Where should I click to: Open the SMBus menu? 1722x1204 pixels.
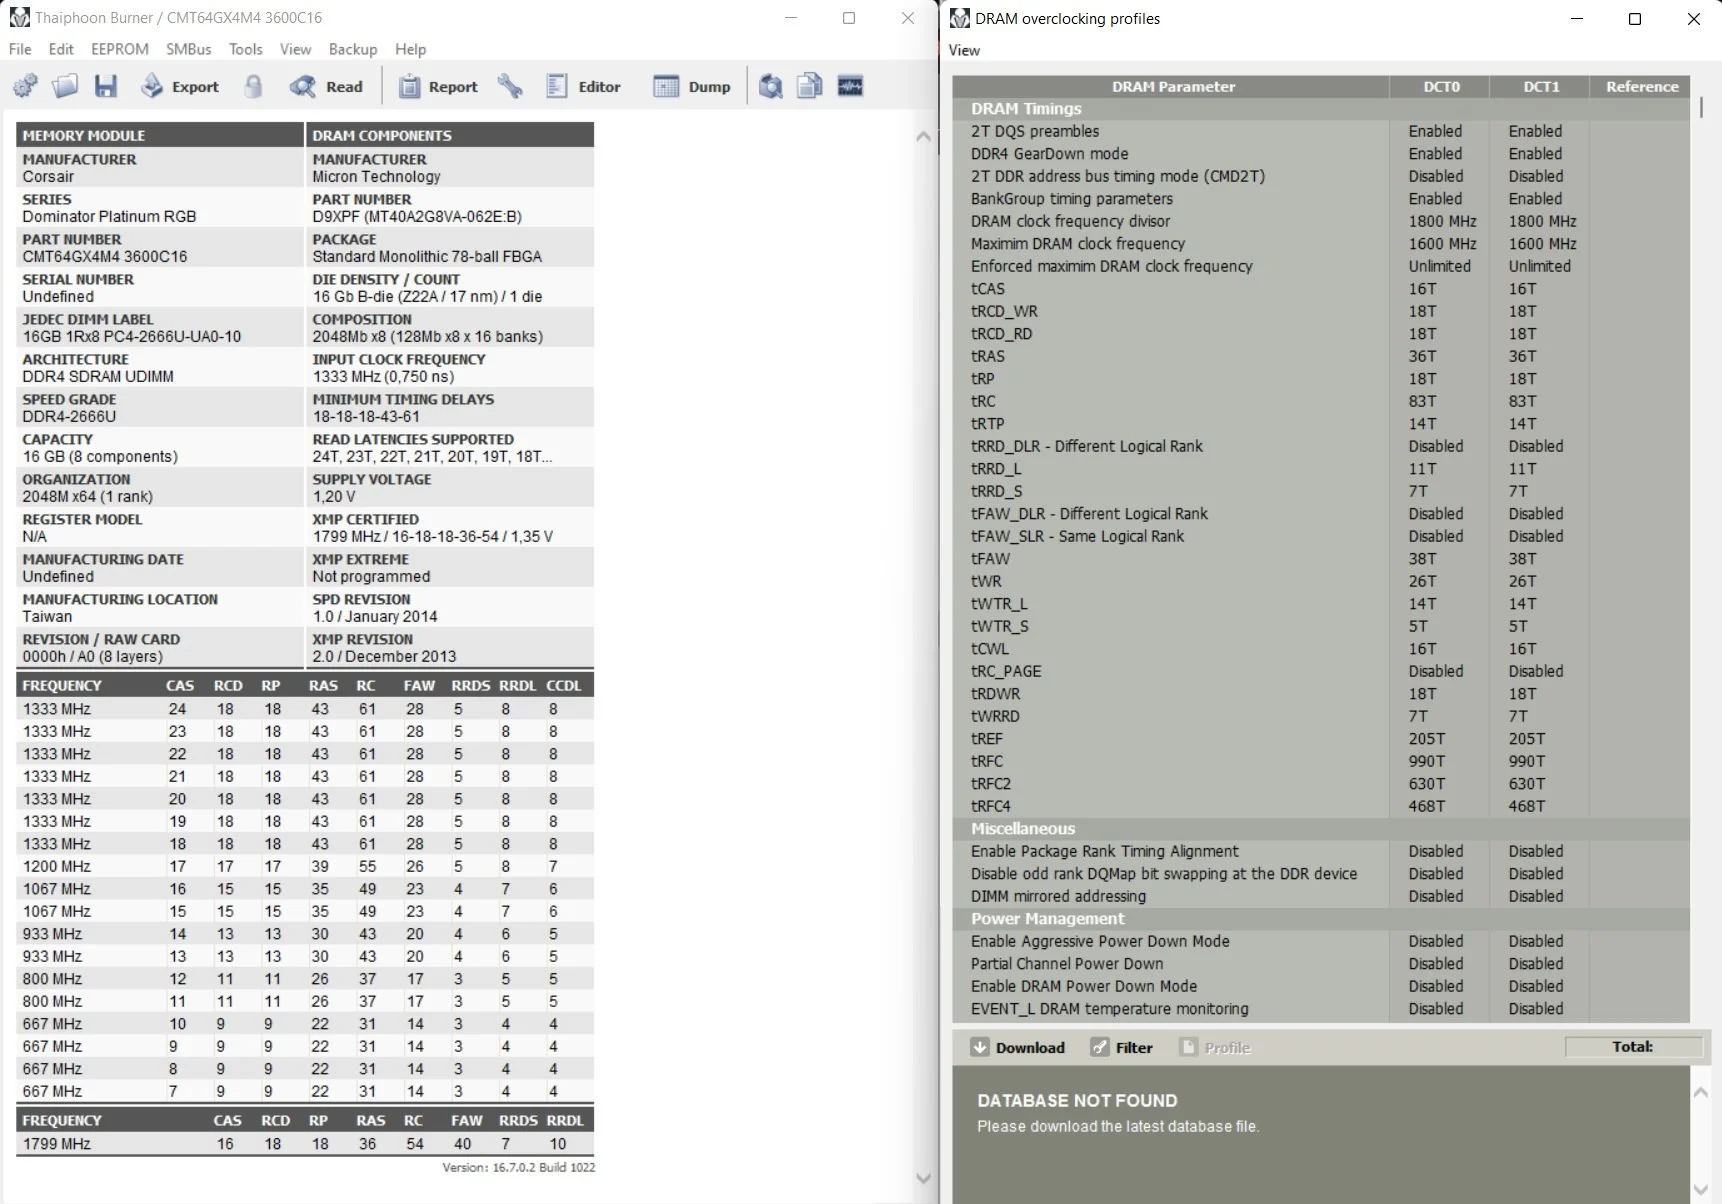pyautogui.click(x=189, y=49)
